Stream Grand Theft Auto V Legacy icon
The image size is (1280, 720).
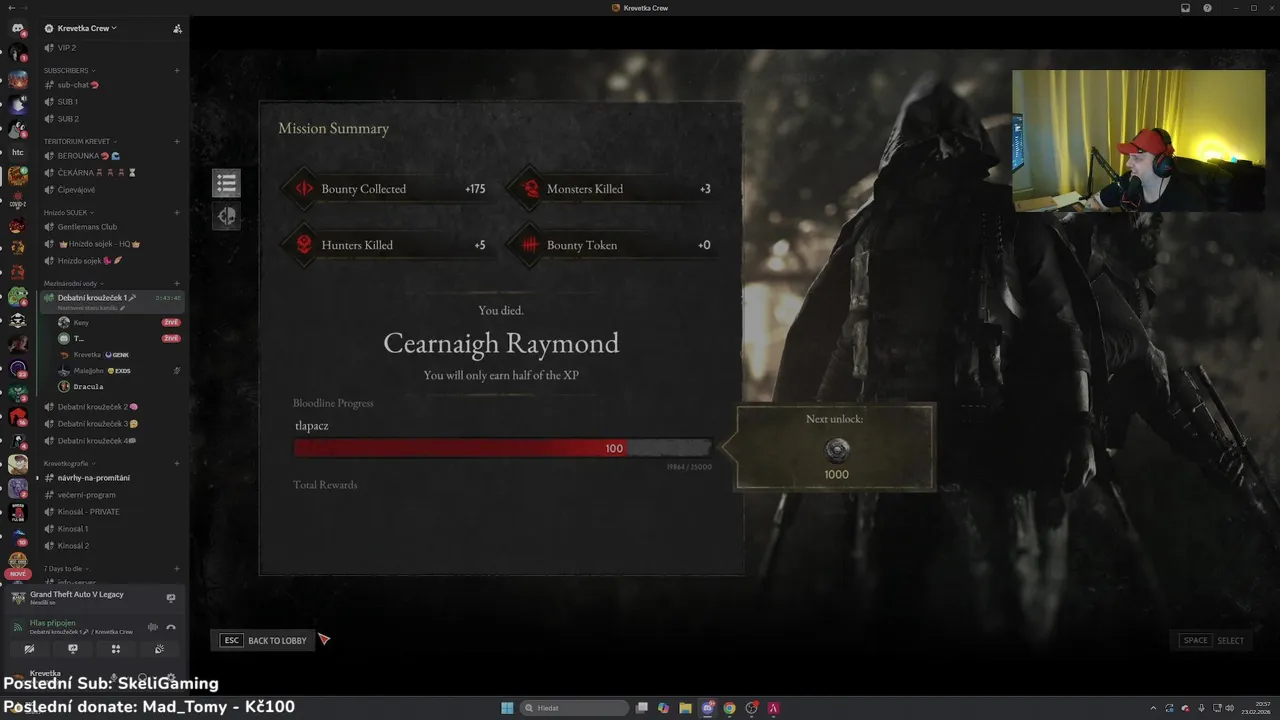click(x=171, y=598)
